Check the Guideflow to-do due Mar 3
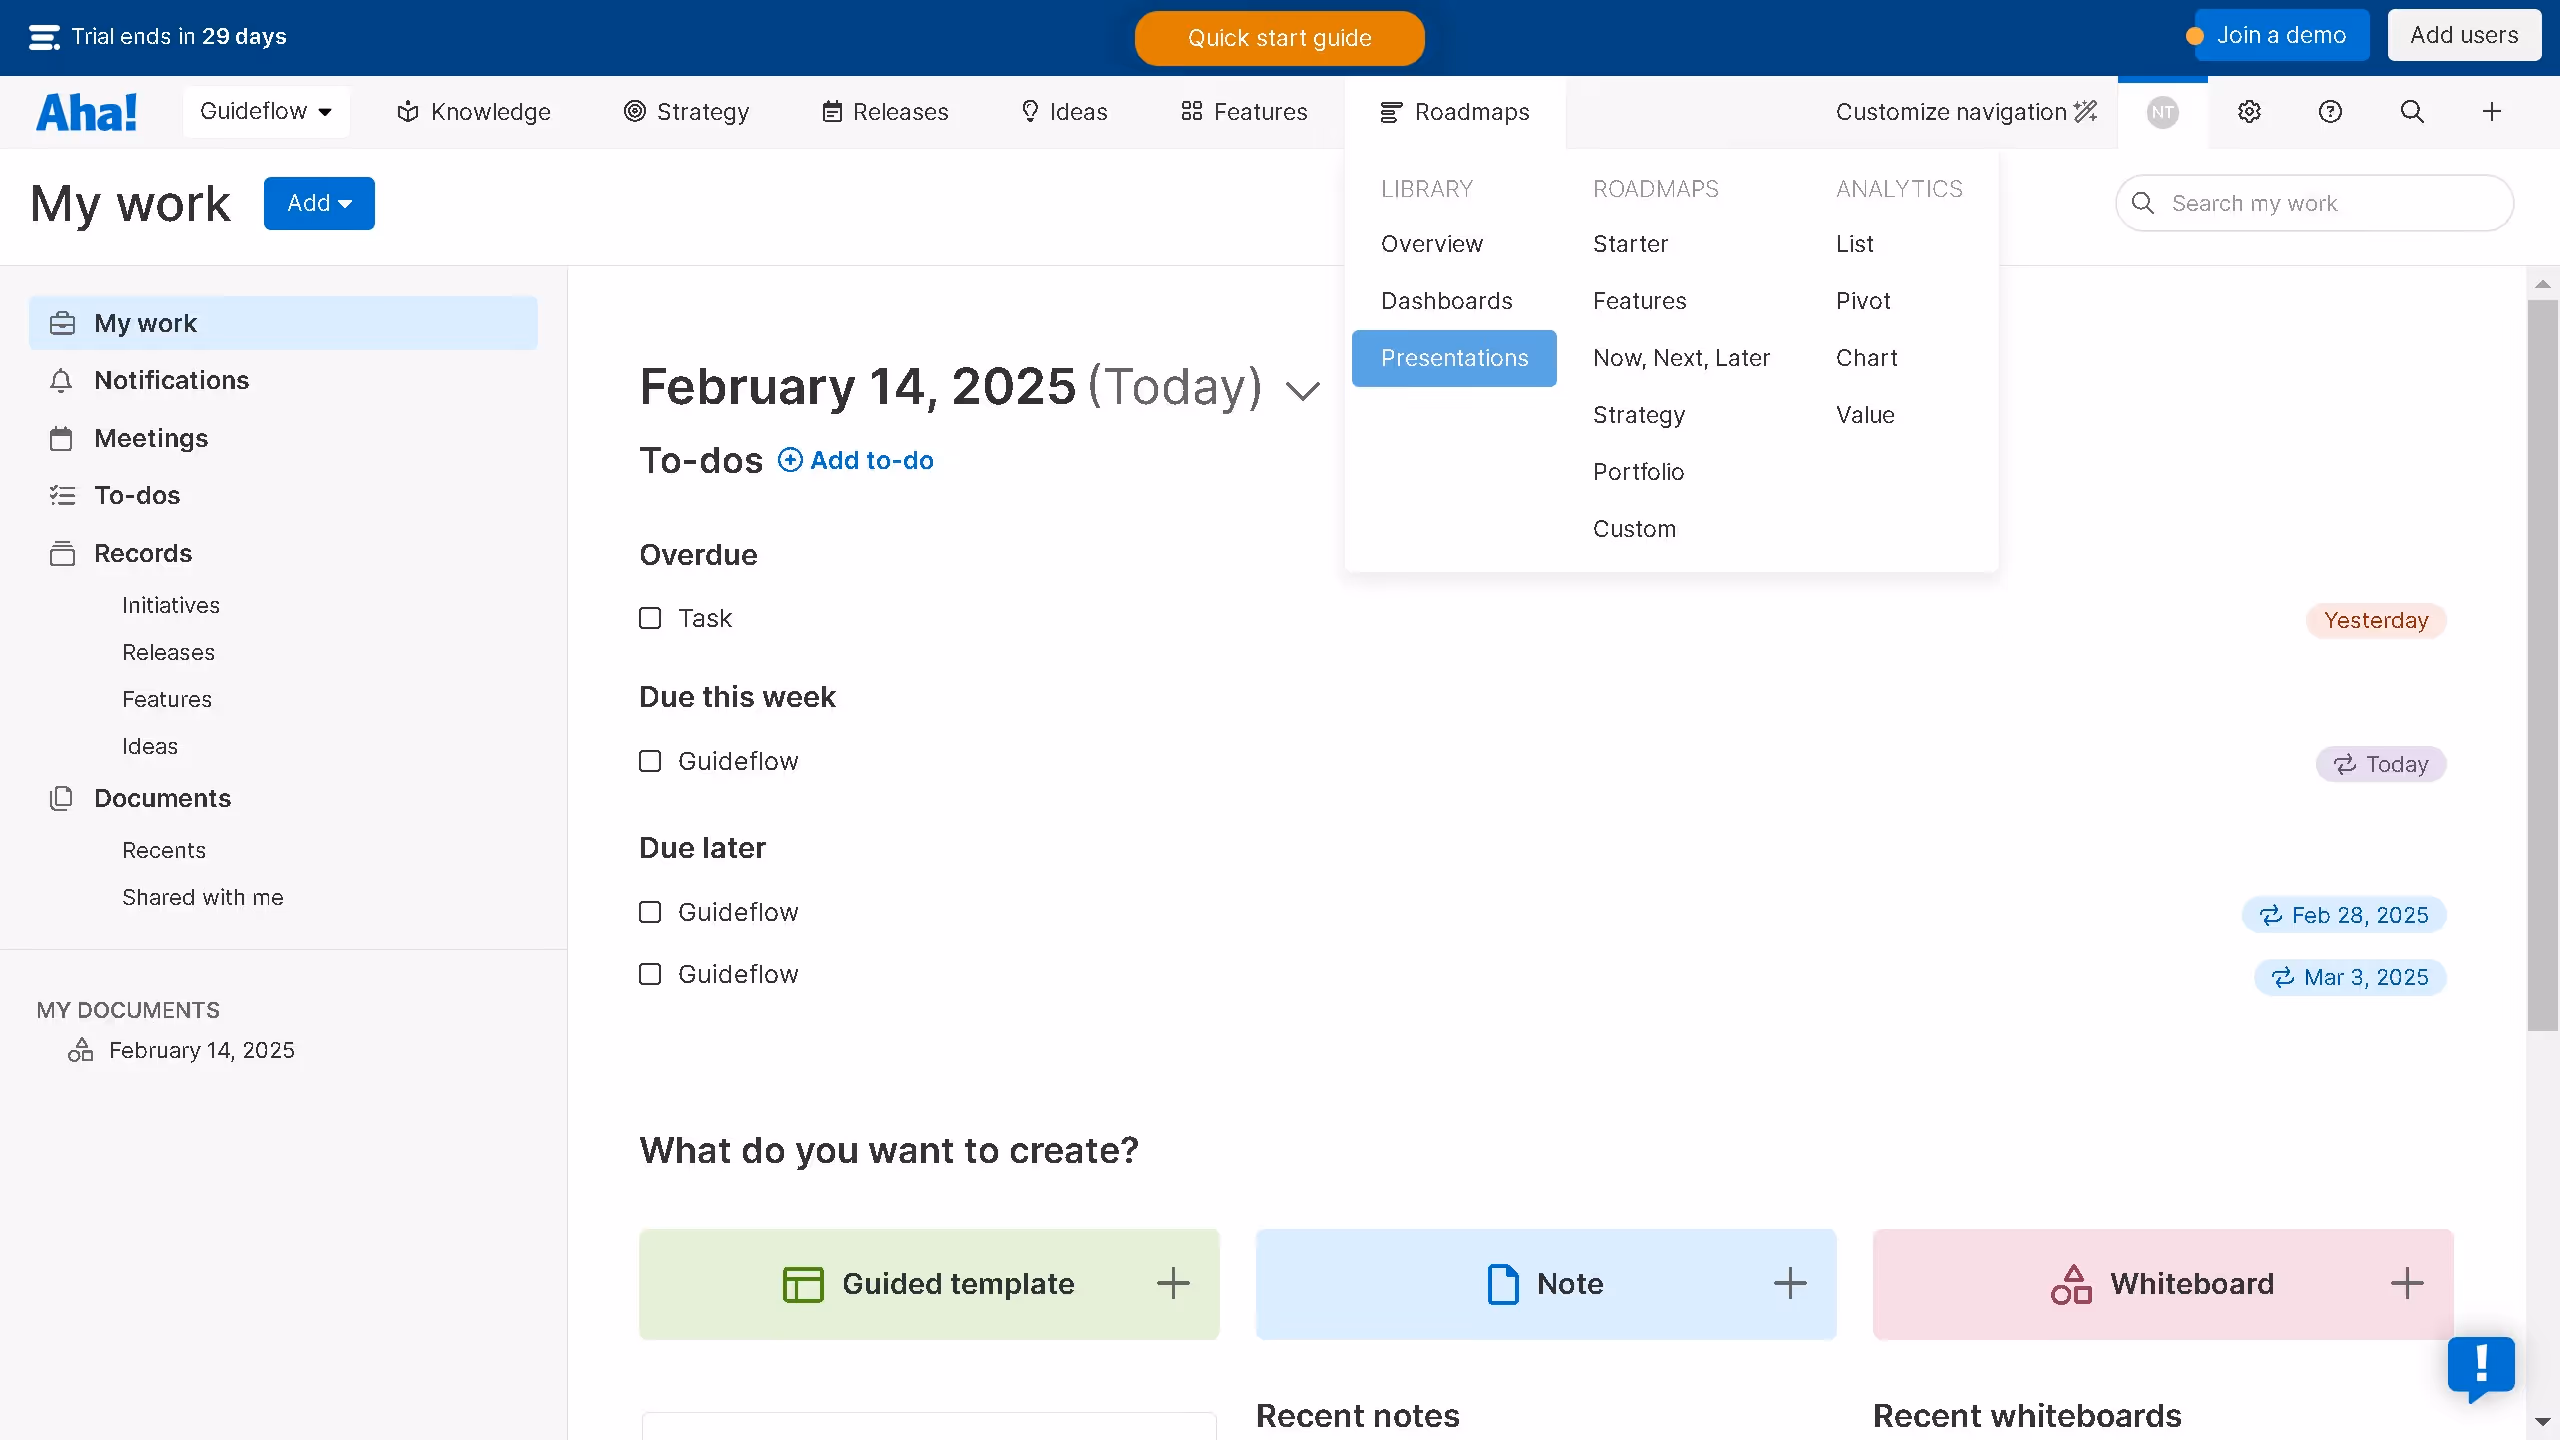Viewport: 2560px width, 1440px height. [x=650, y=974]
